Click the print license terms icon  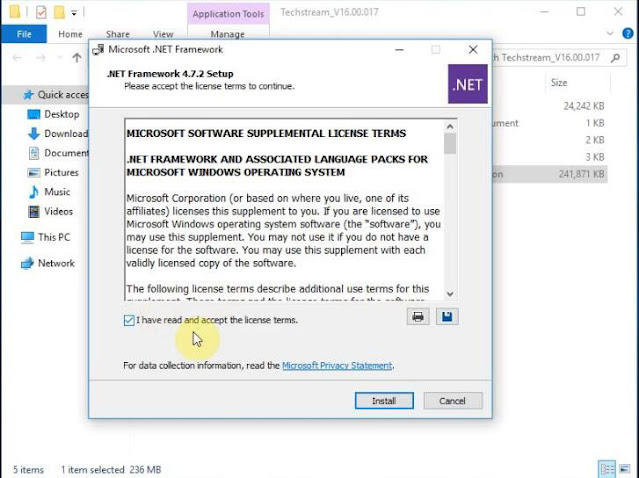click(x=418, y=317)
